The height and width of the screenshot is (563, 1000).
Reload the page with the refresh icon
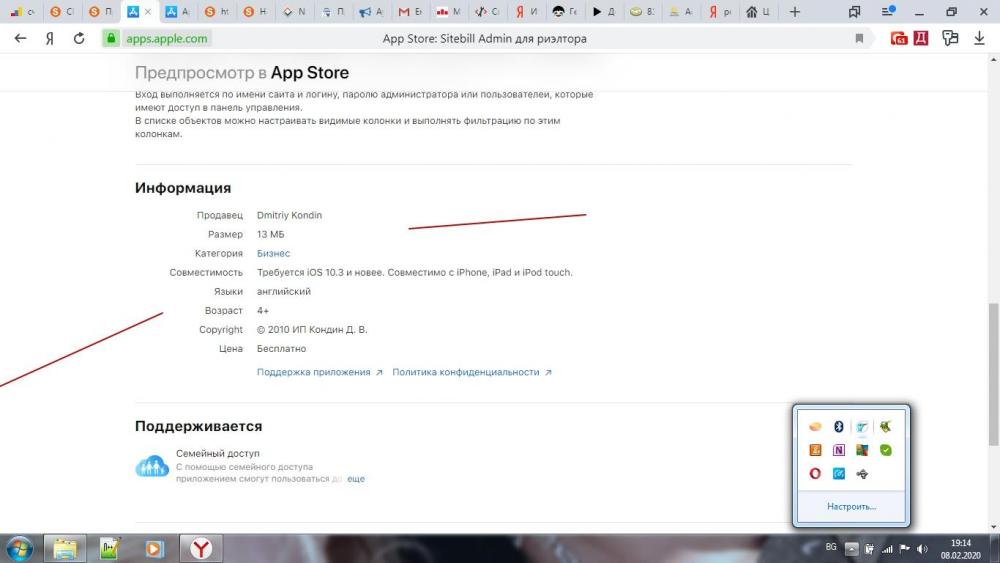coord(79,38)
